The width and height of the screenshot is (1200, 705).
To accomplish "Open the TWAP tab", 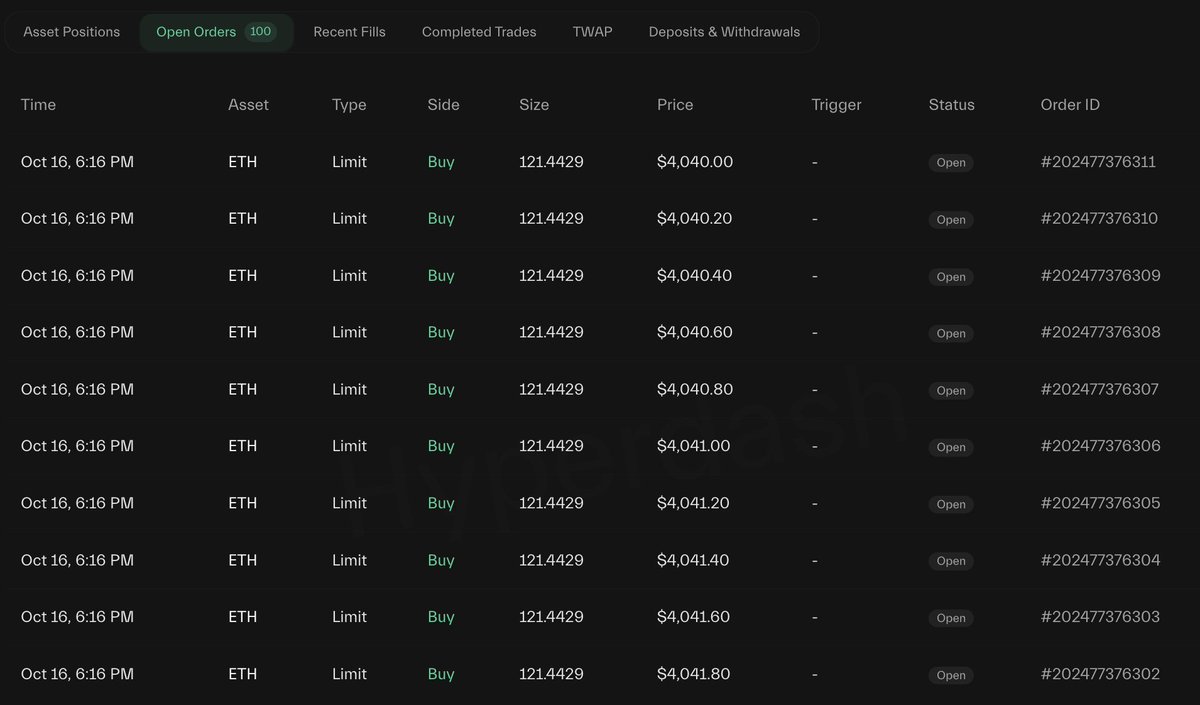I will [x=592, y=32].
